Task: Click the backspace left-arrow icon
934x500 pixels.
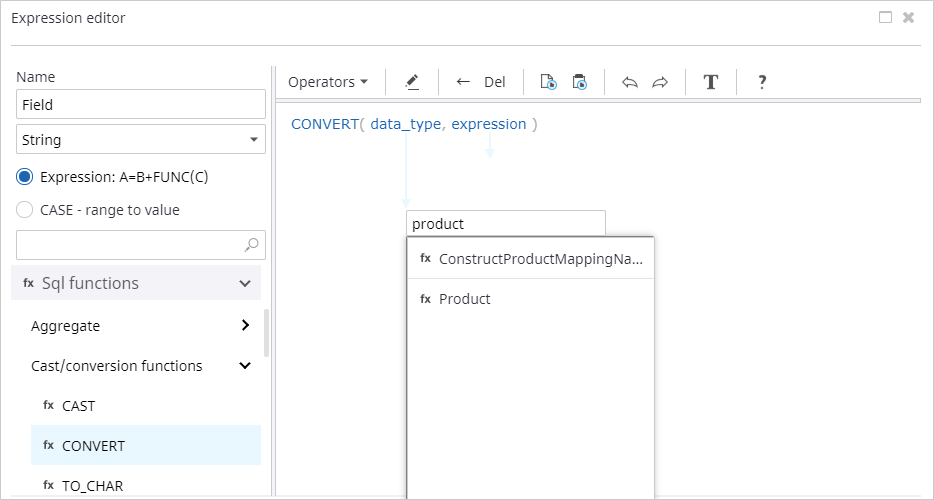Action: [463, 82]
